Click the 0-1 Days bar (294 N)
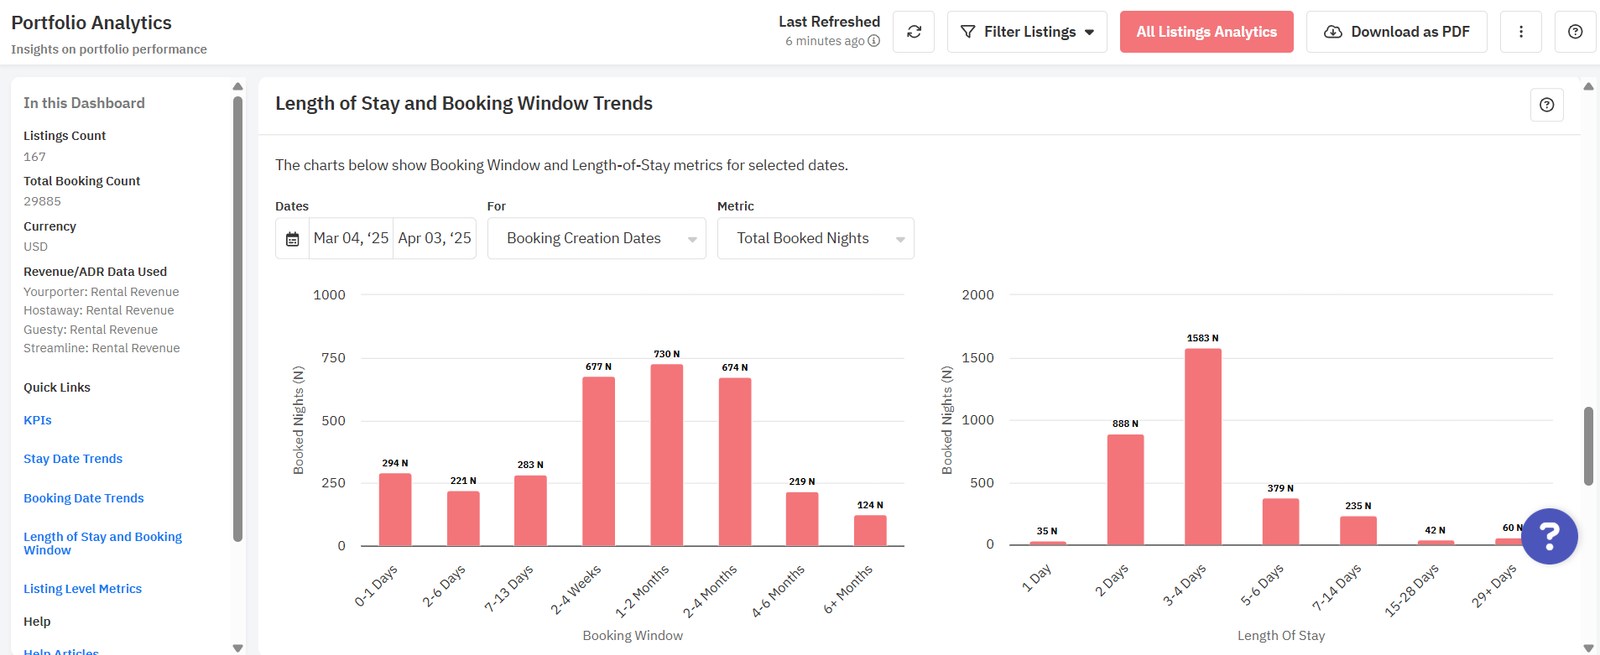The height and width of the screenshot is (655, 1600). point(395,509)
